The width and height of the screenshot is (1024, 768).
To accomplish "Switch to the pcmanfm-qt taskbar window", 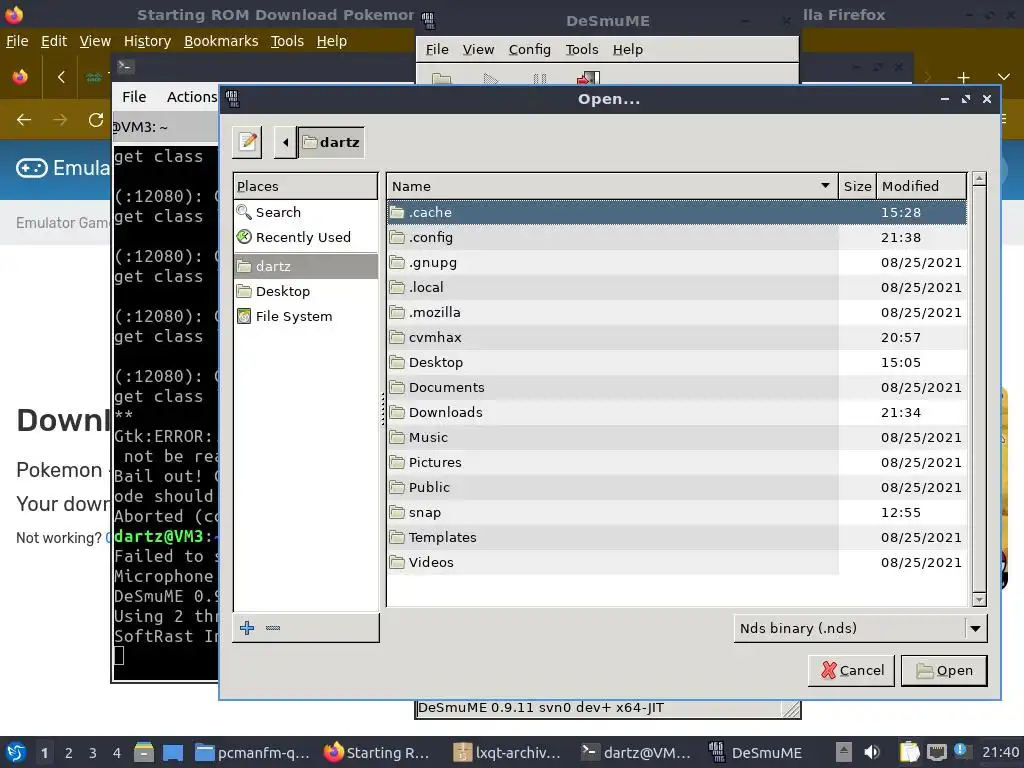I will point(253,753).
